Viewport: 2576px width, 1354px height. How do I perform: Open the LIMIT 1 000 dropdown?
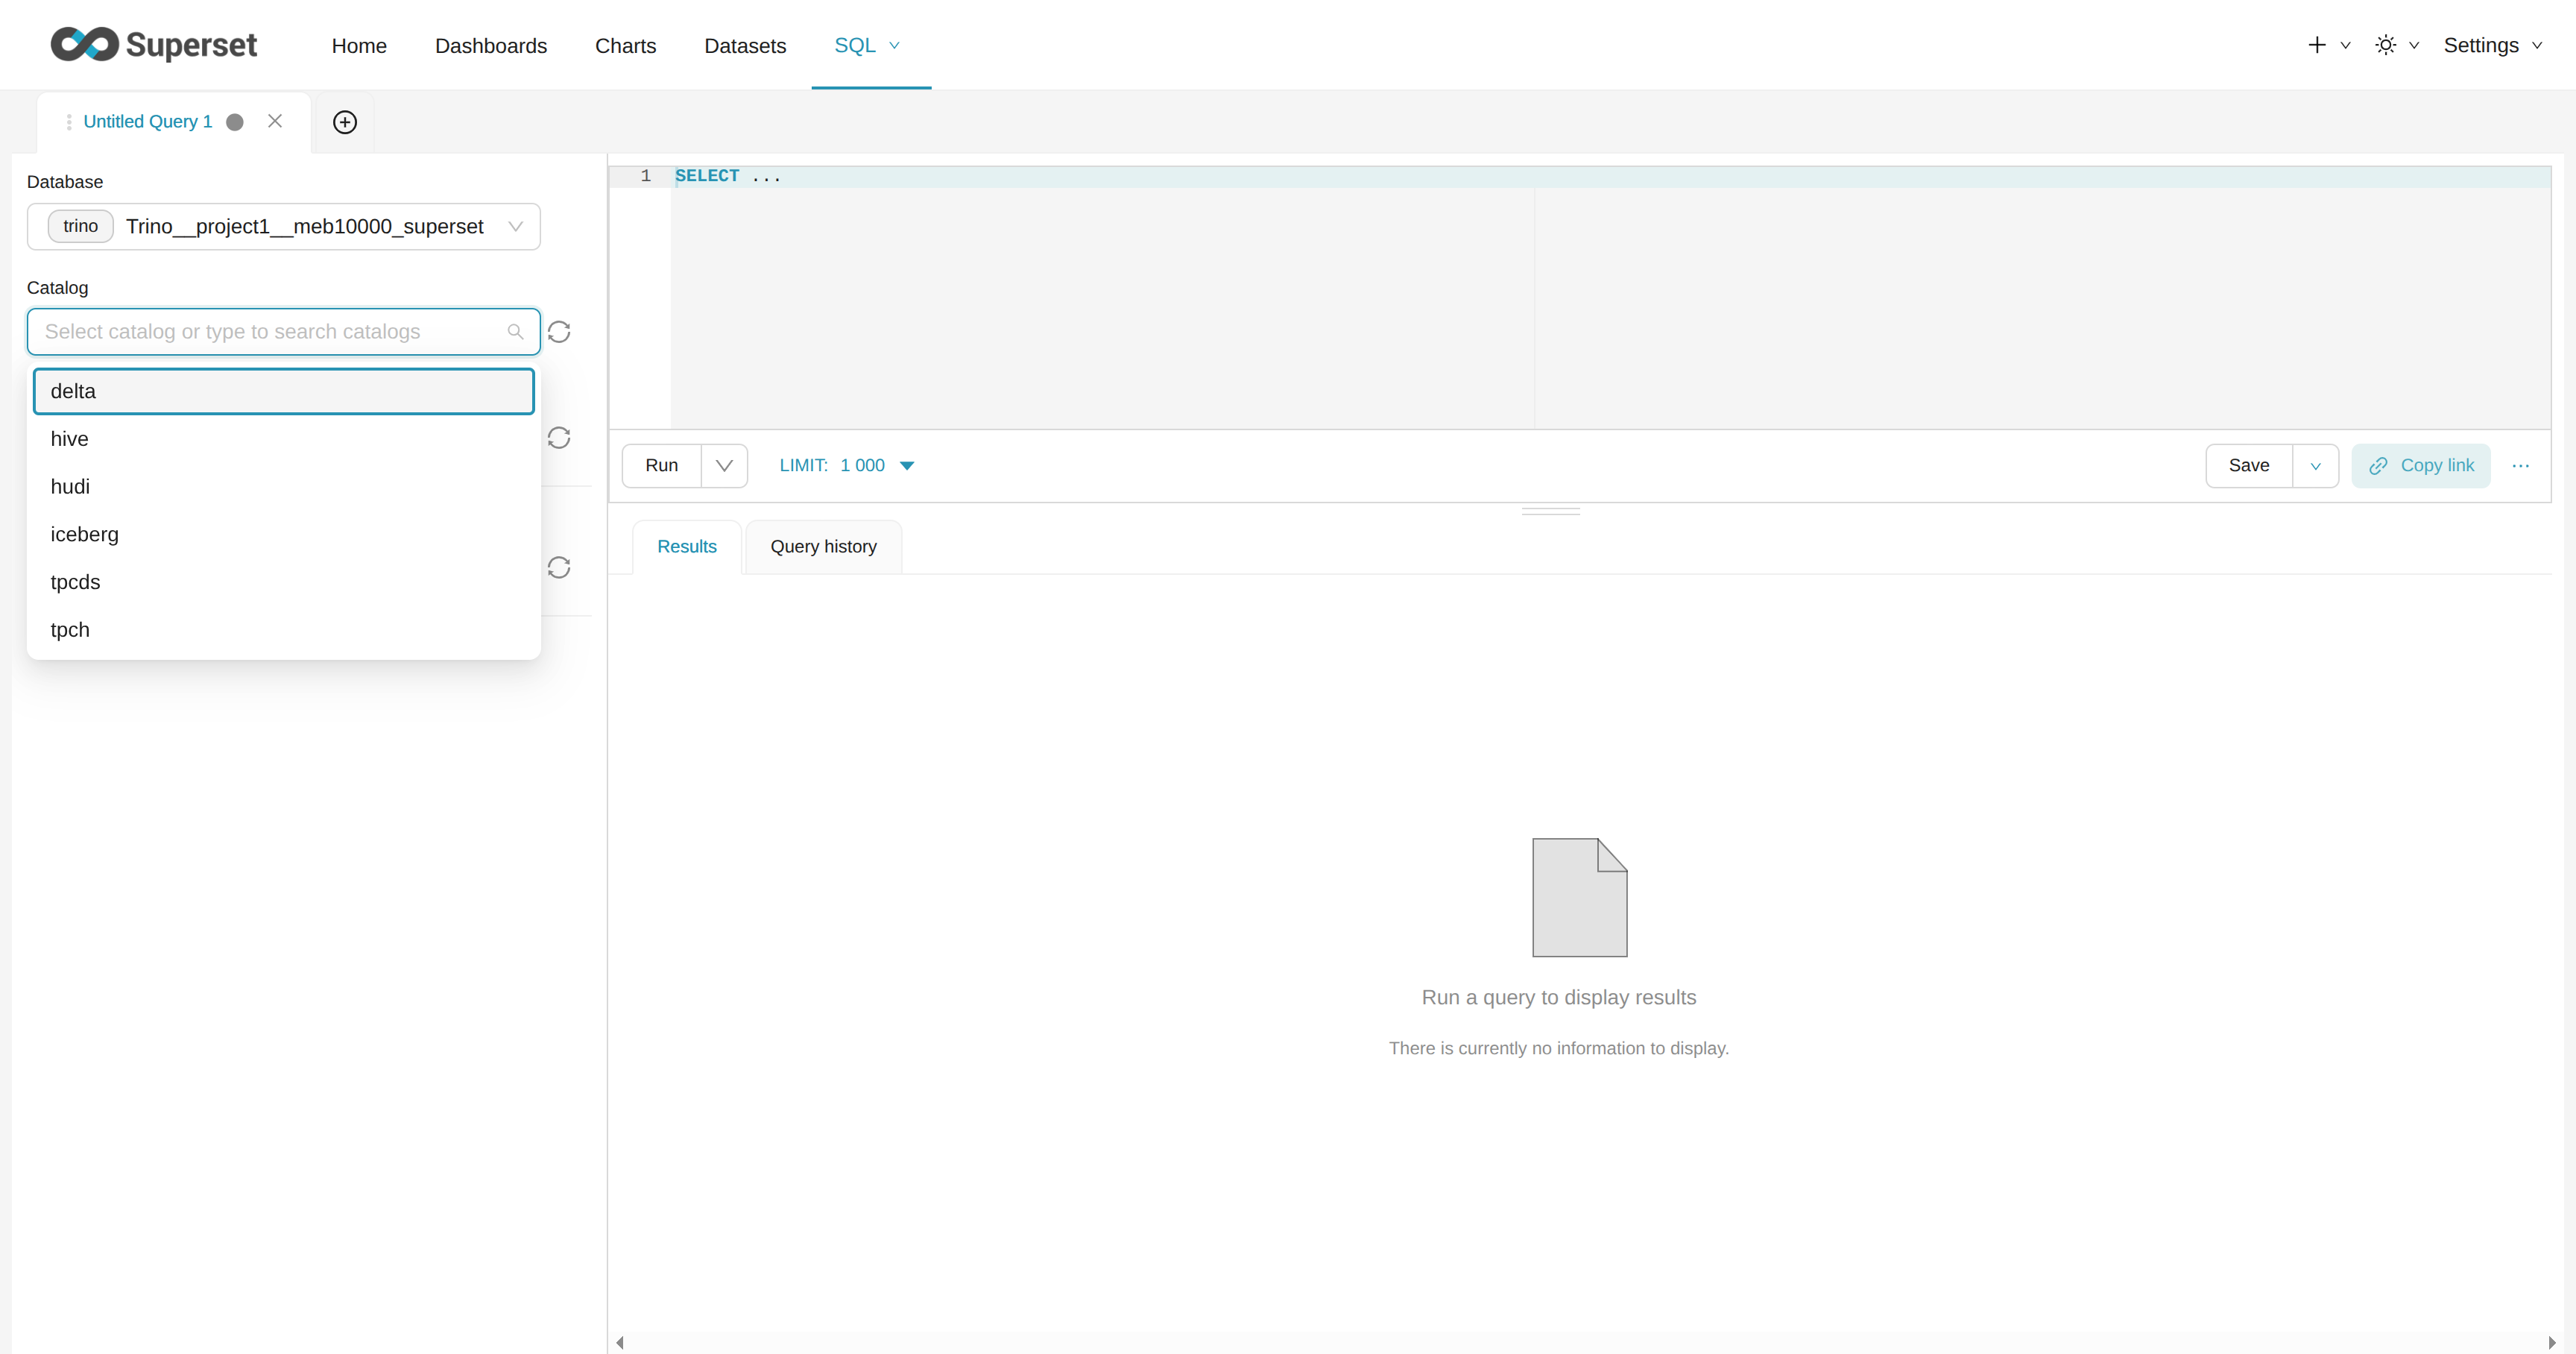tap(847, 466)
